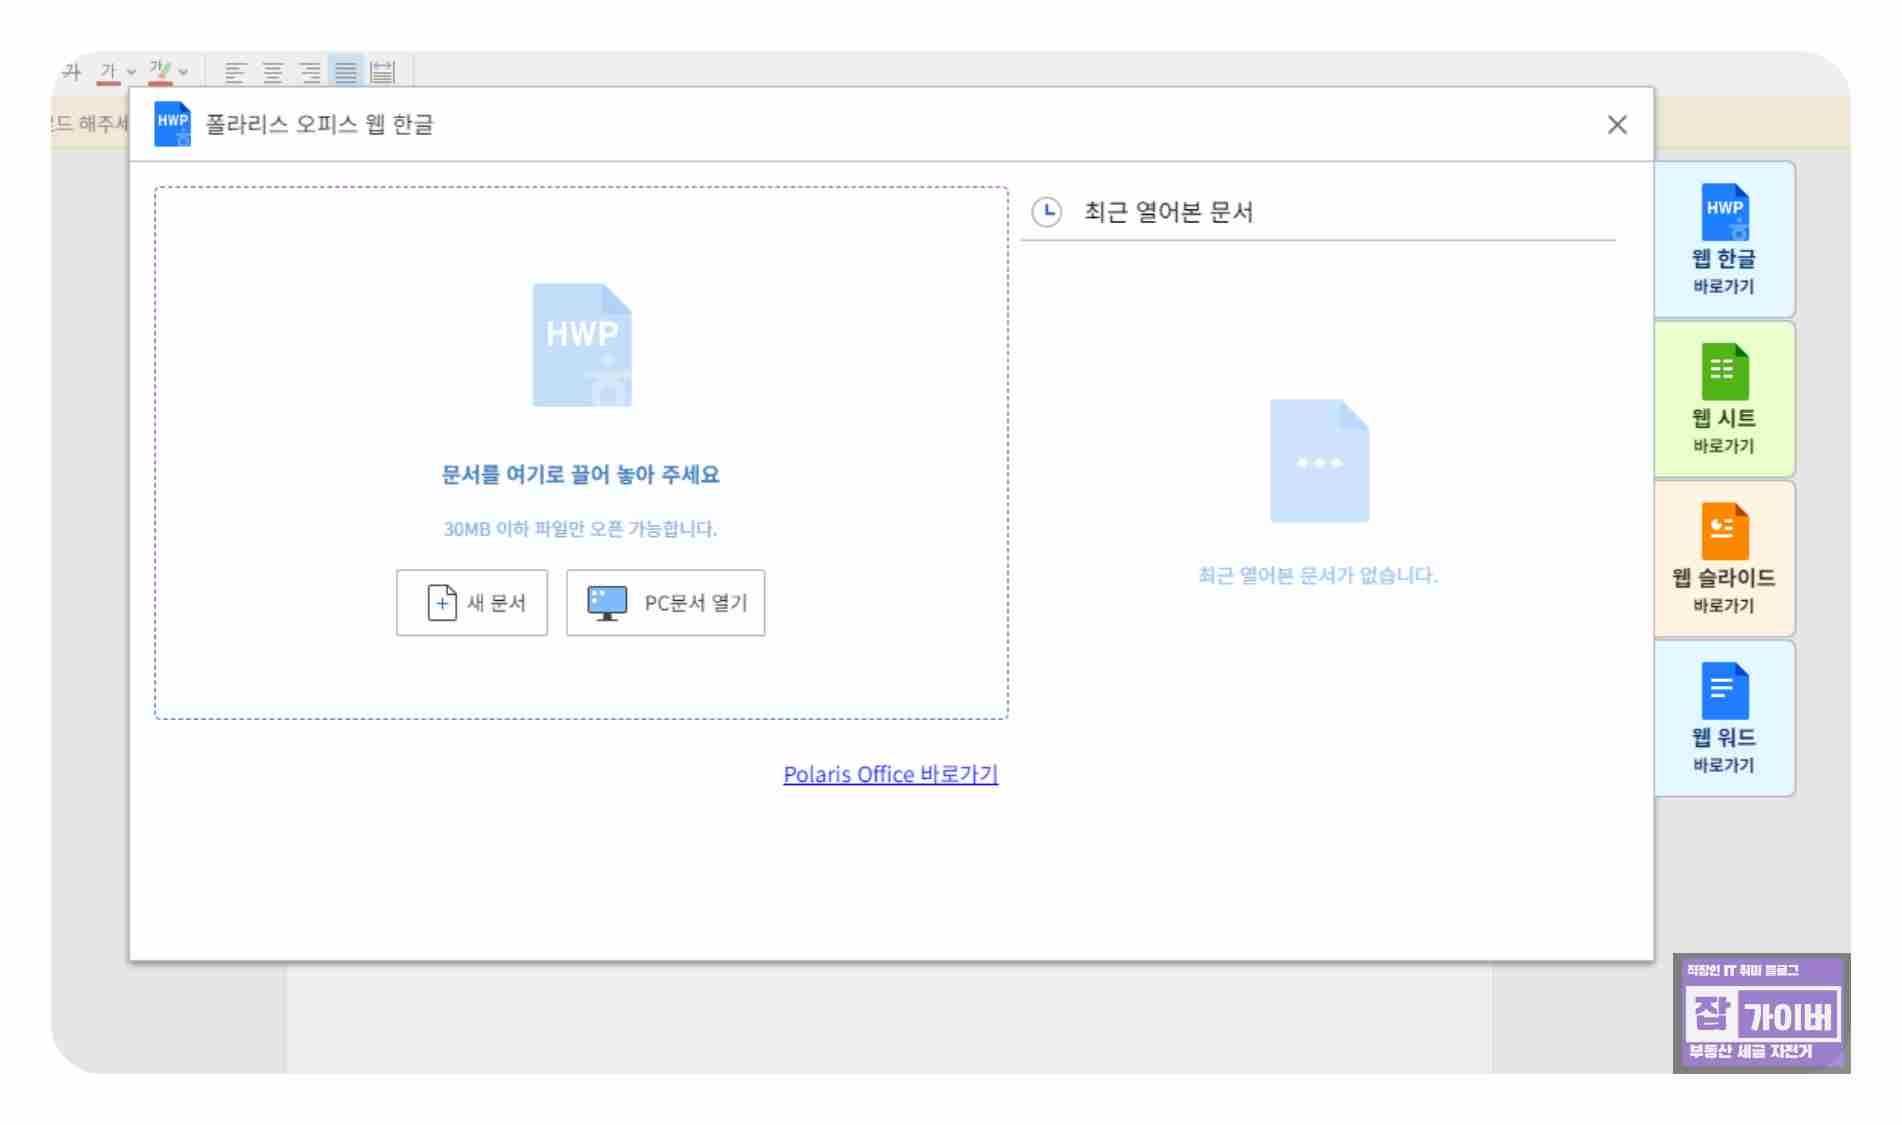The height and width of the screenshot is (1125, 1902).
Task: Follow the Polaris Office 바로가기 link
Action: [891, 774]
